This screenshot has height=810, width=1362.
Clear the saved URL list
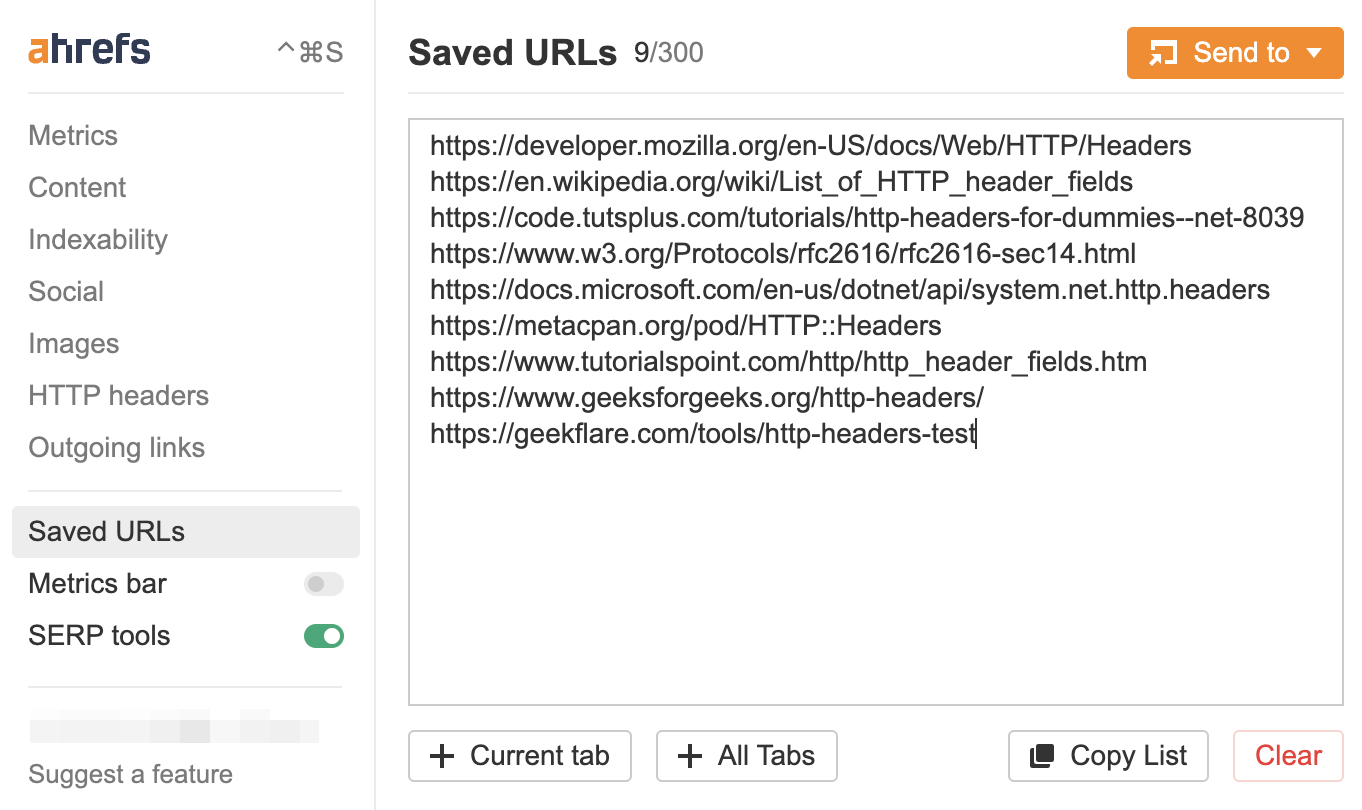(x=1287, y=756)
